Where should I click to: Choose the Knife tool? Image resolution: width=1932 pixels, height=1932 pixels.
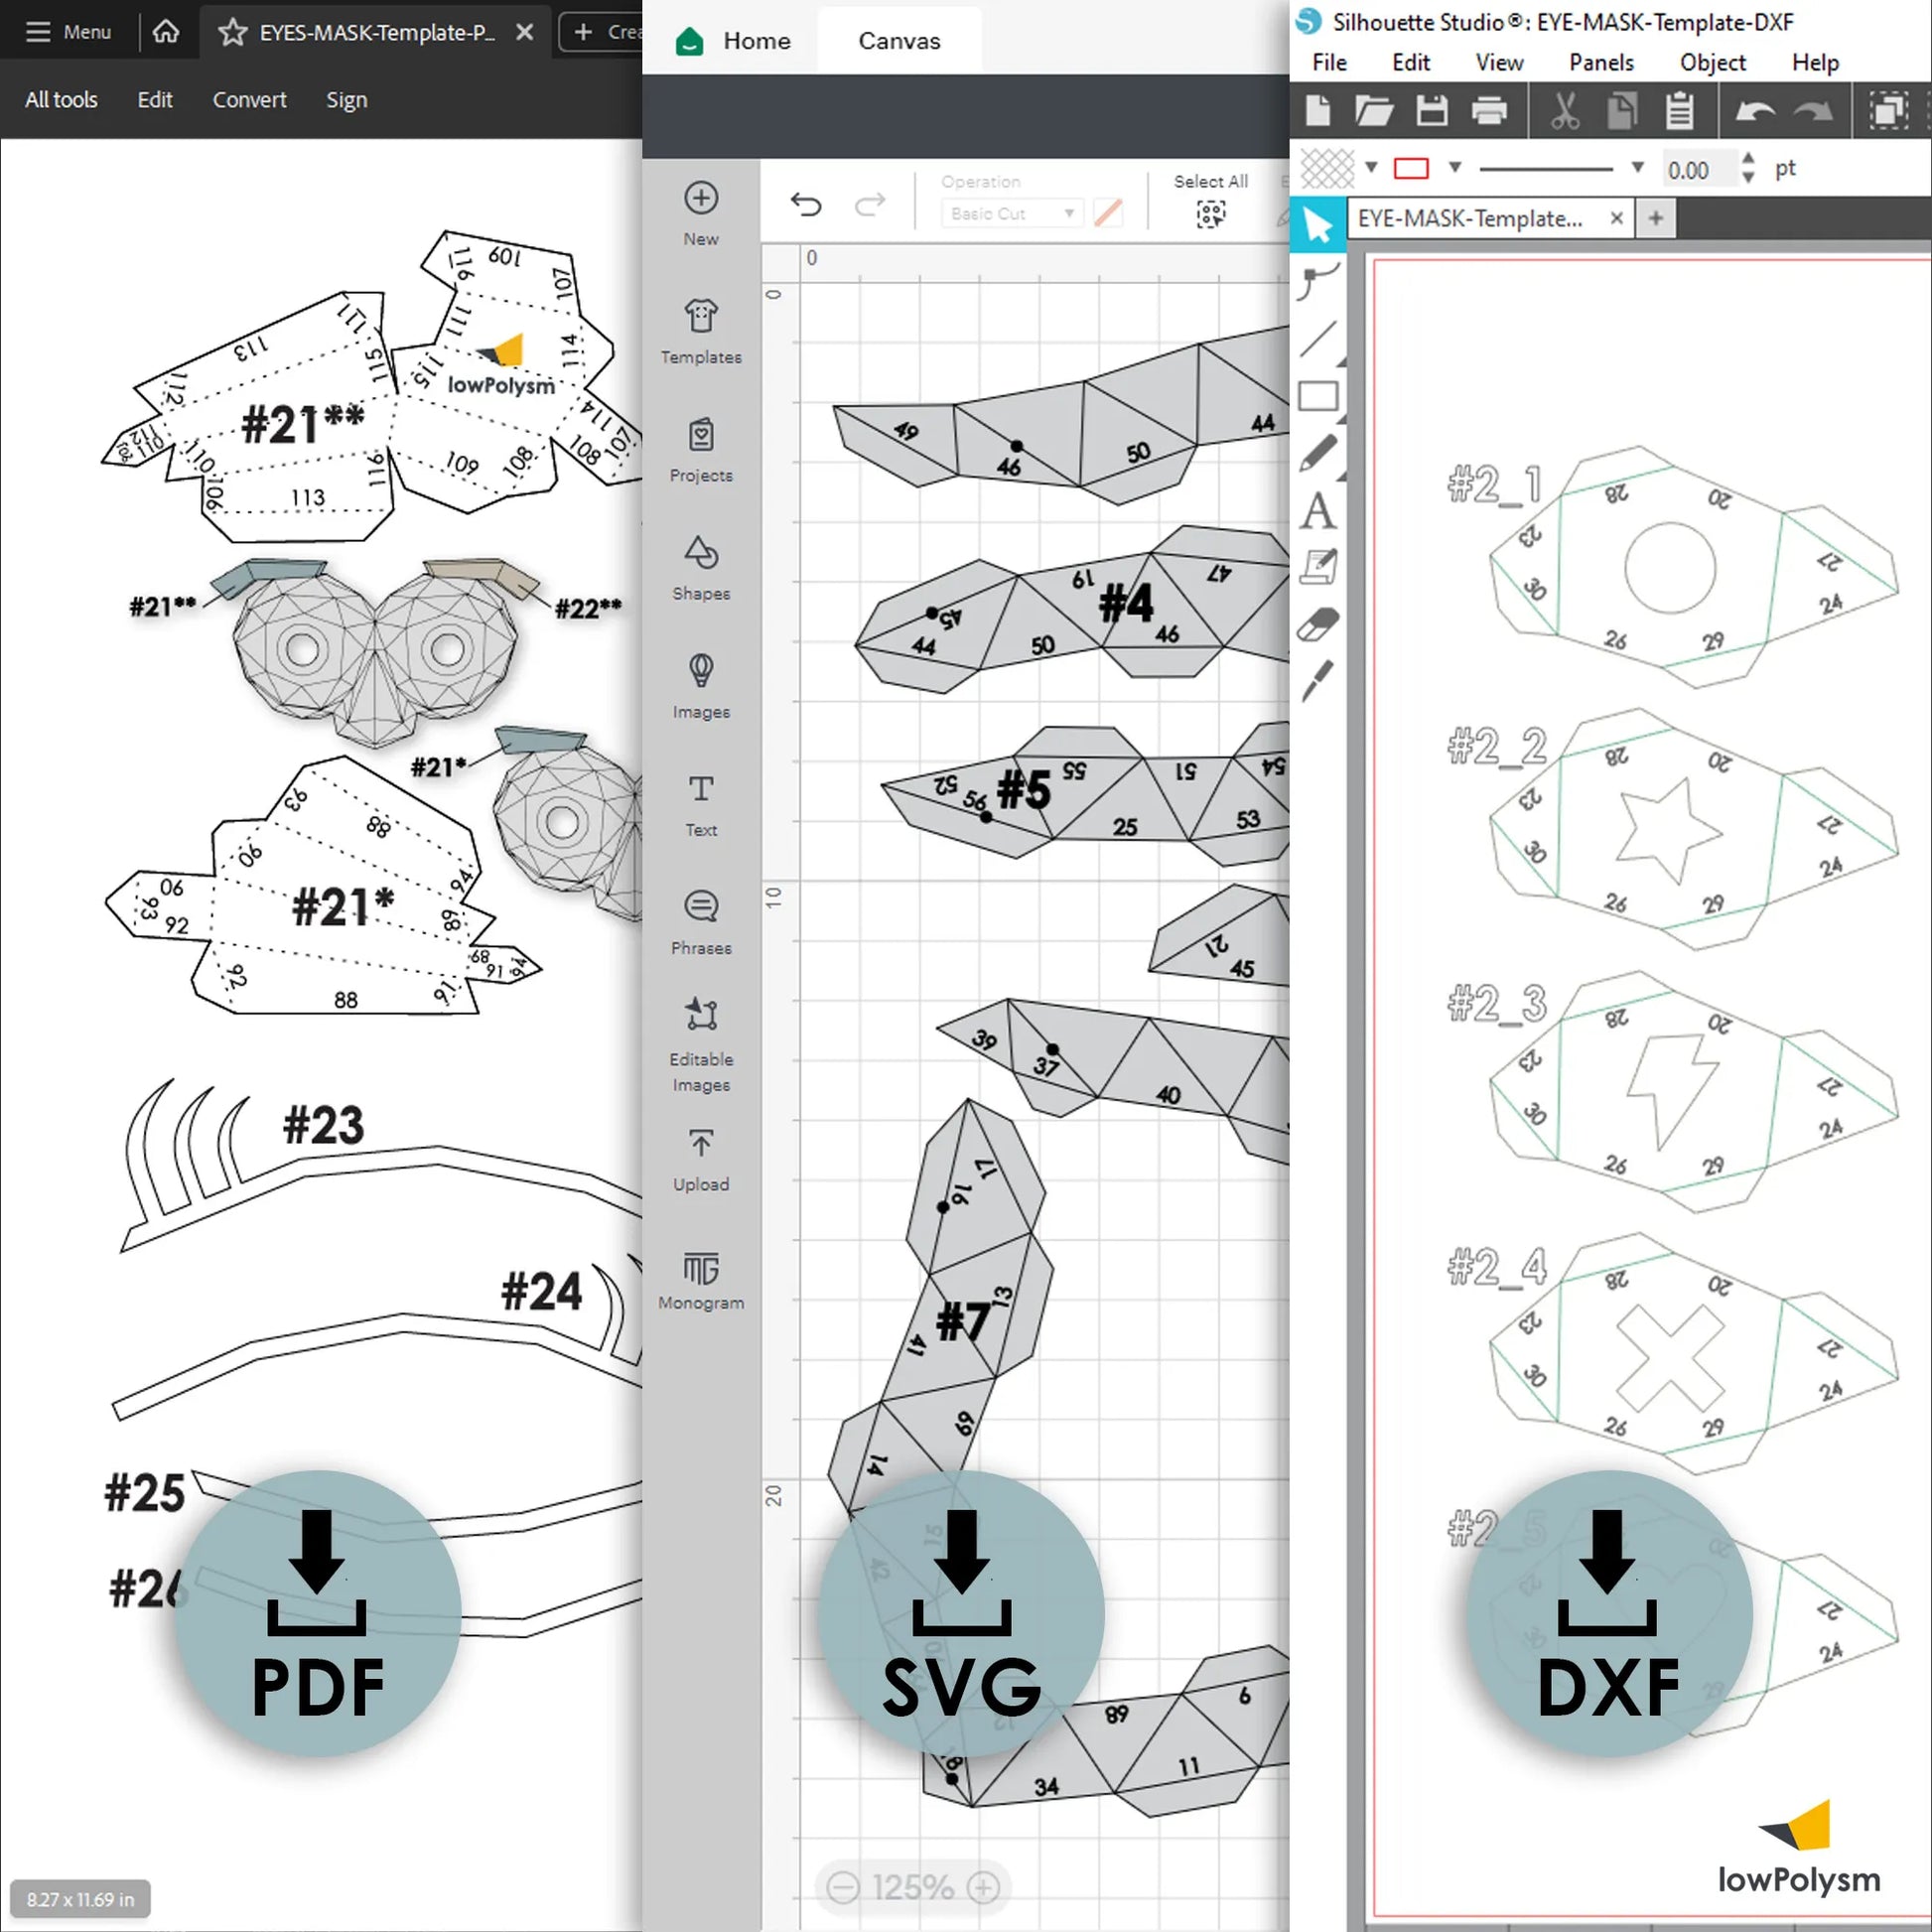coord(1318,680)
